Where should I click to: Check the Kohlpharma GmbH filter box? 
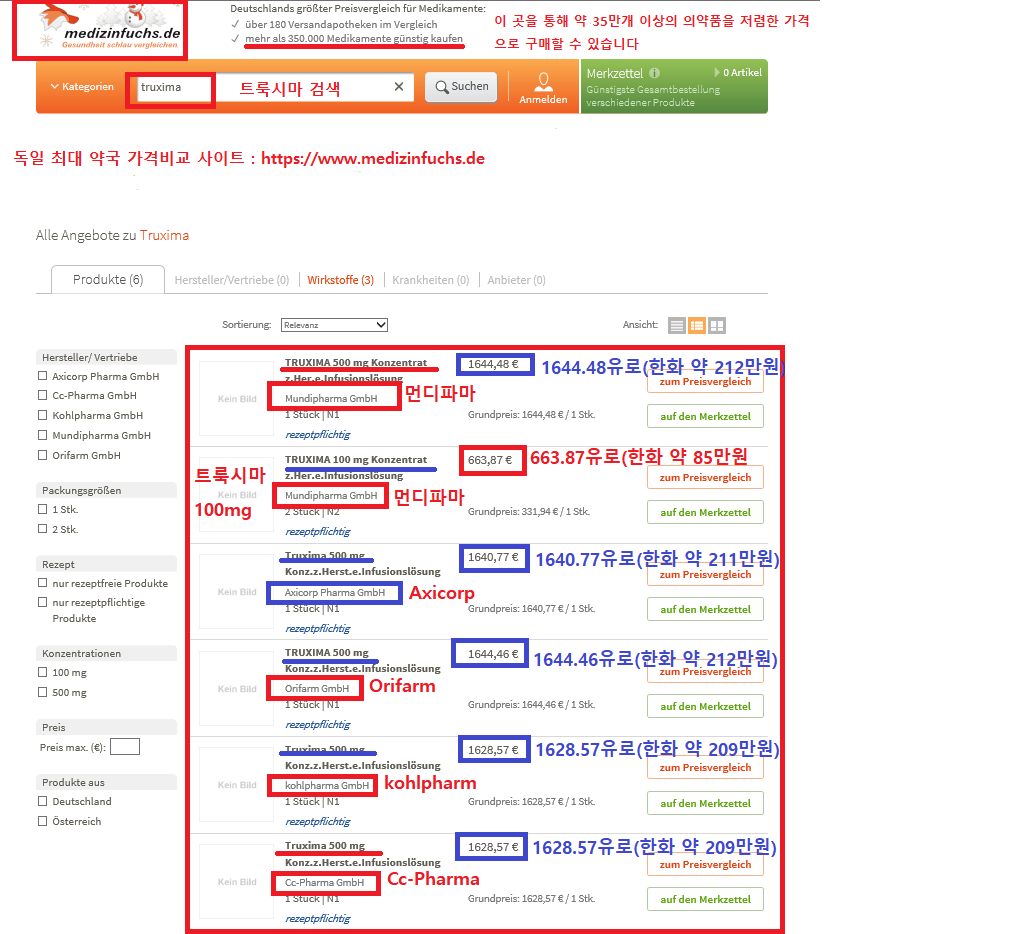[x=42, y=415]
